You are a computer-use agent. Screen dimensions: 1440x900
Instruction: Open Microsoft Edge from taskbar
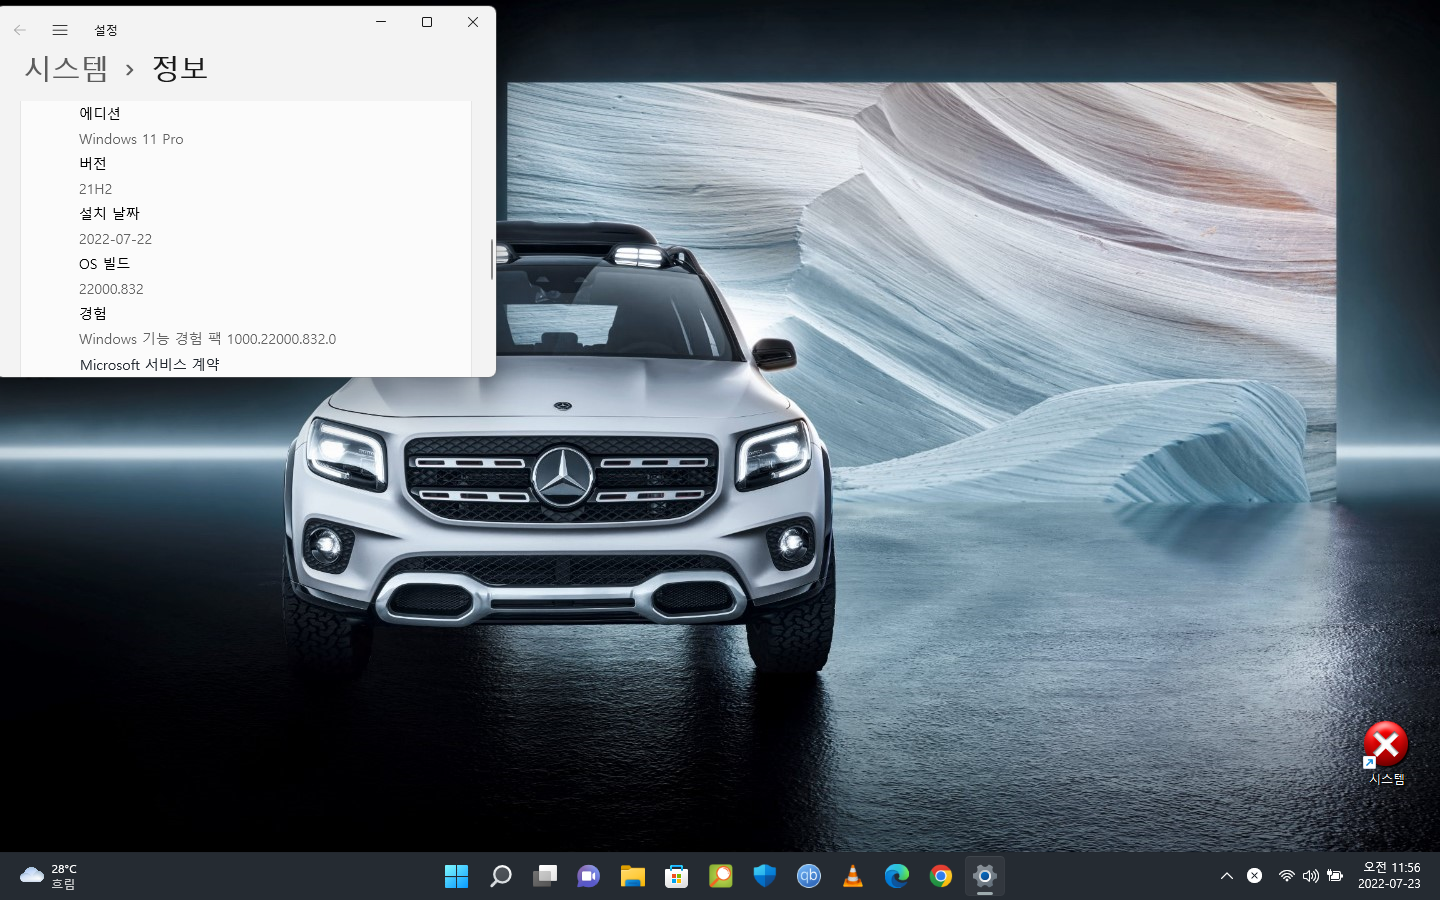tap(897, 876)
